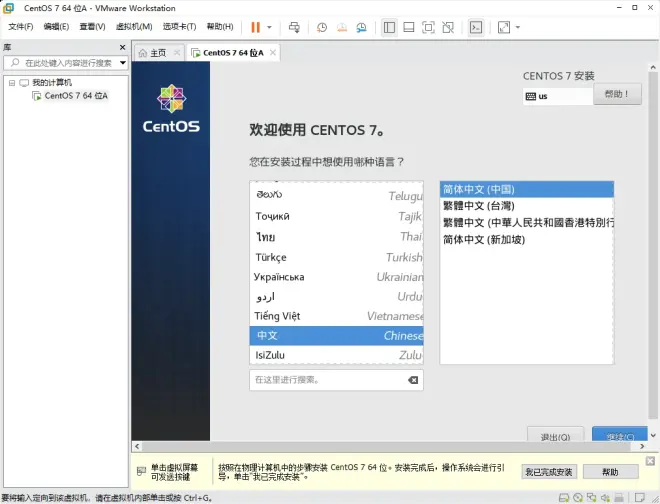This screenshot has width=660, height=504.
Task: Click the blue 继续(C) button
Action: pyautogui.click(x=619, y=434)
